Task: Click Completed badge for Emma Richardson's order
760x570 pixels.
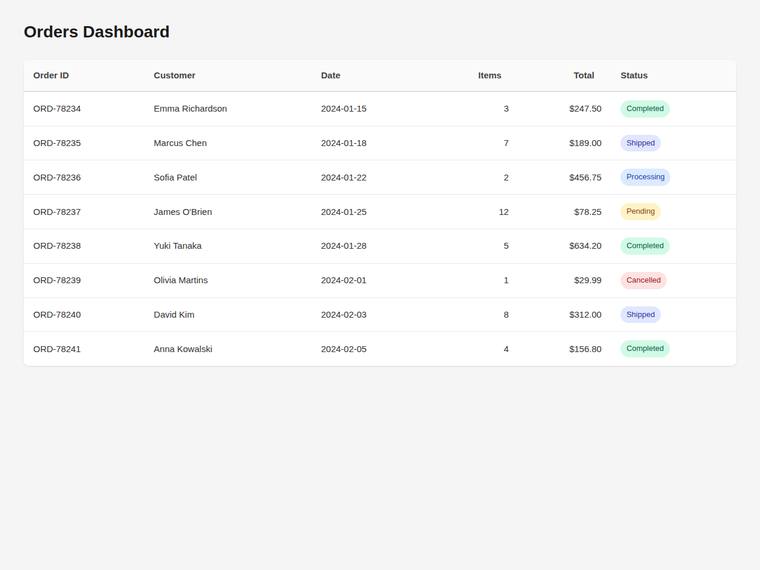Action: 645,109
